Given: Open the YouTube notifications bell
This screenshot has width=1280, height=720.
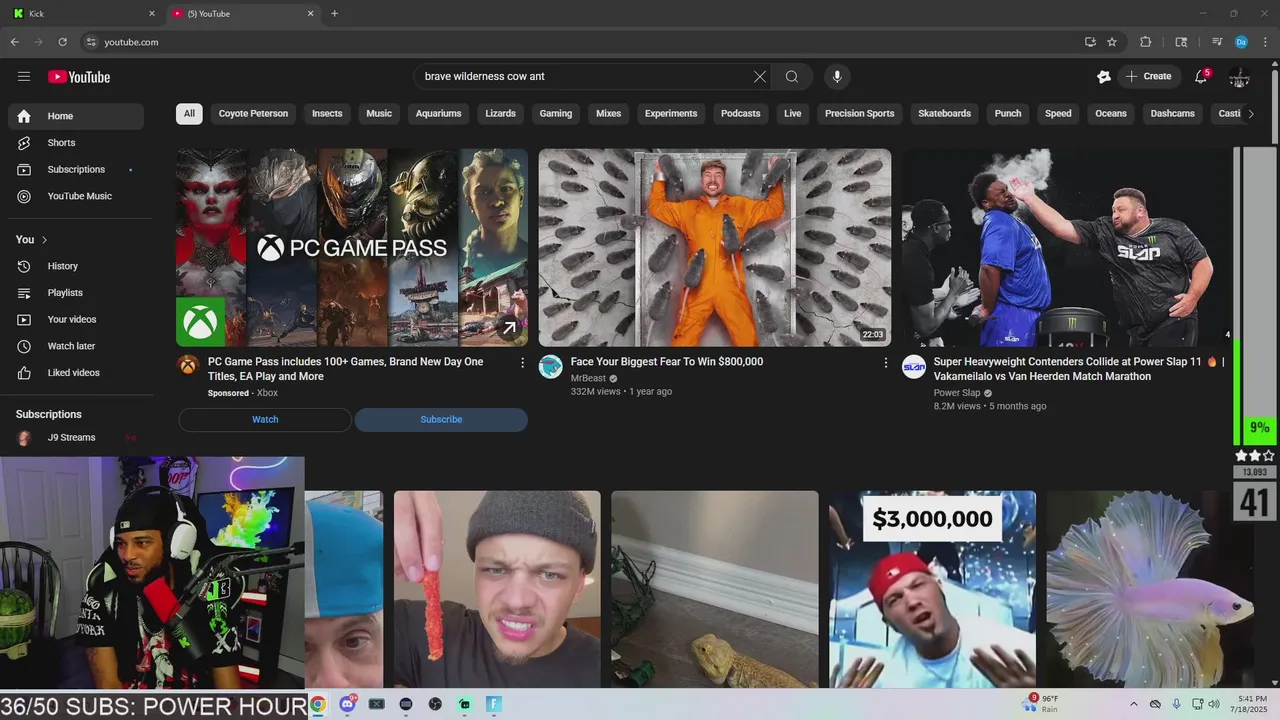Looking at the screenshot, I should coord(1201,77).
